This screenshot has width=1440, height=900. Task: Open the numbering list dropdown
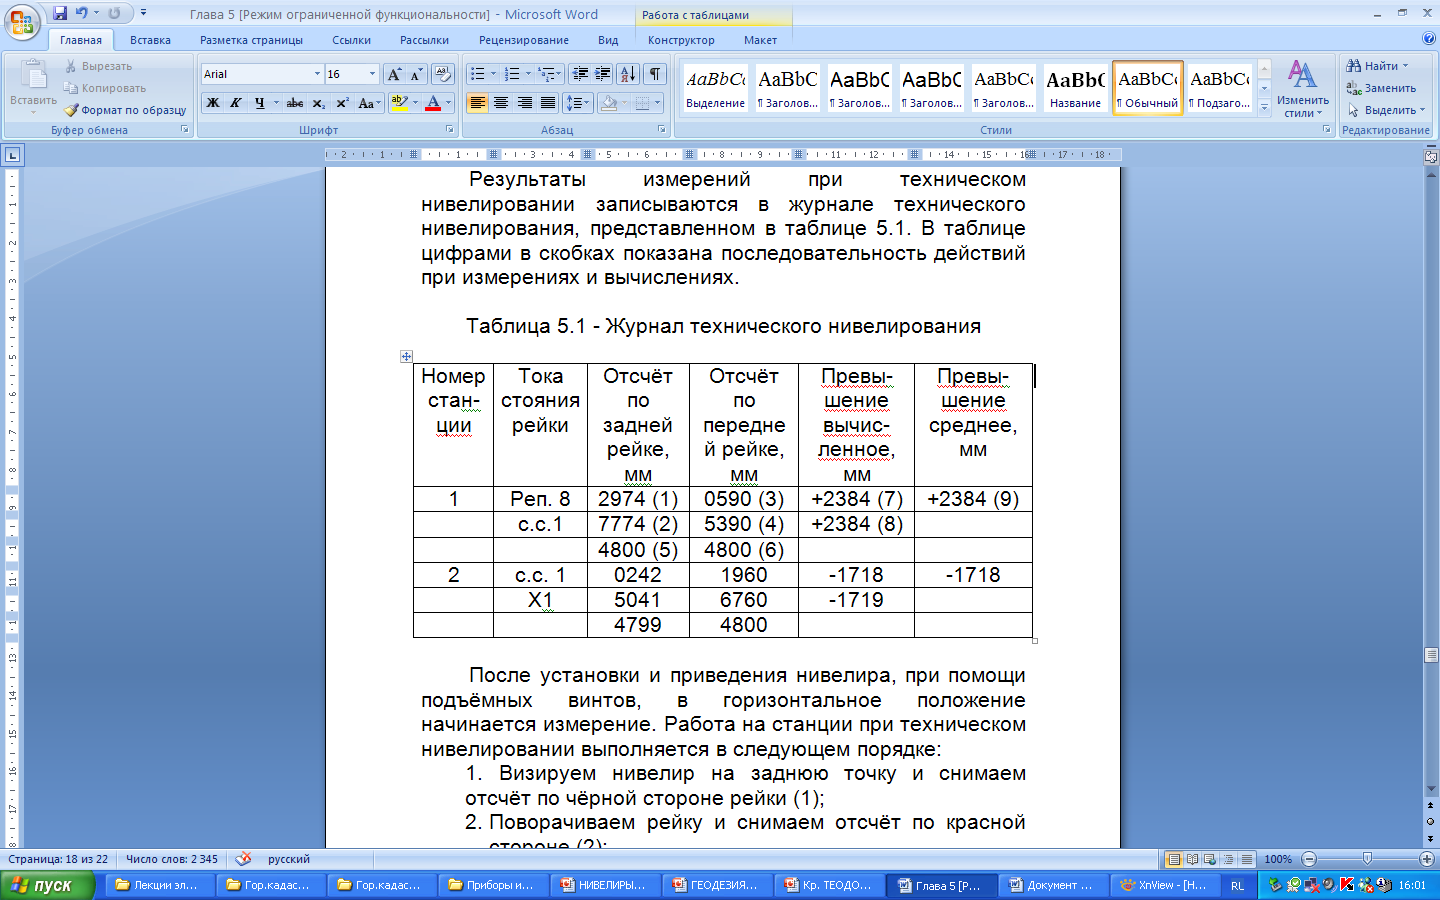(528, 74)
